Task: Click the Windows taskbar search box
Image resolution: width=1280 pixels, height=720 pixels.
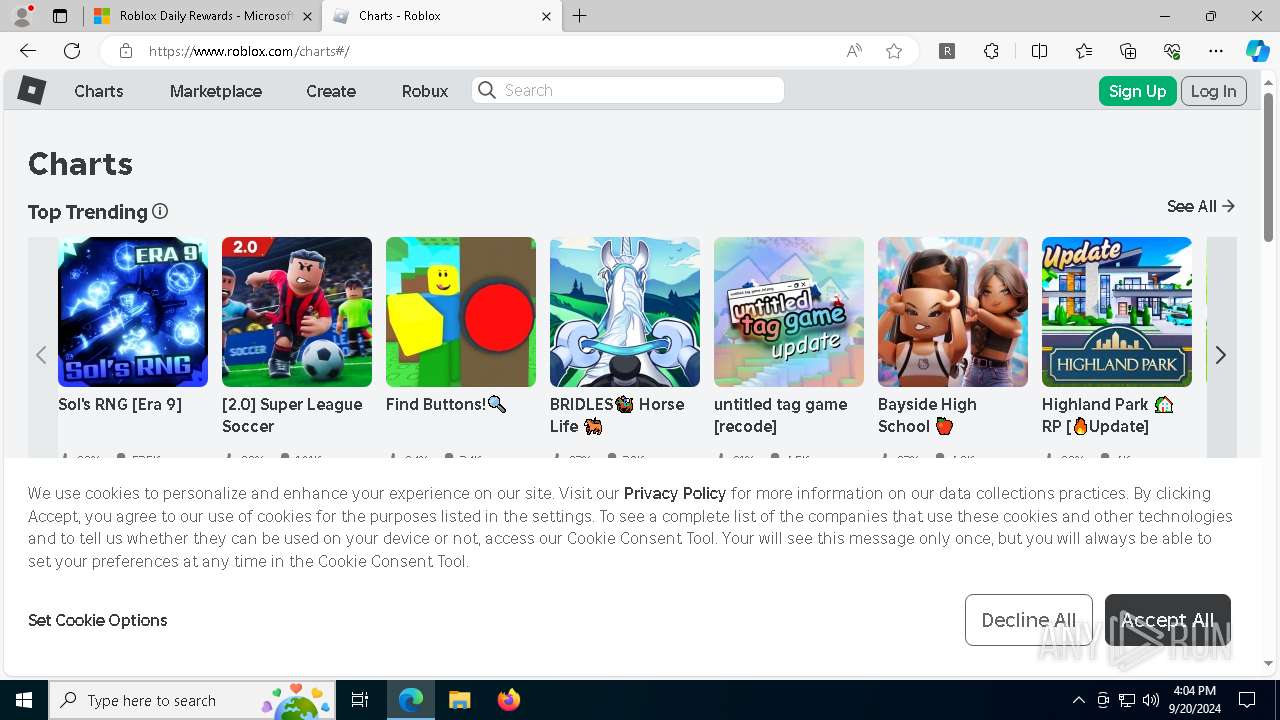Action: (192, 700)
